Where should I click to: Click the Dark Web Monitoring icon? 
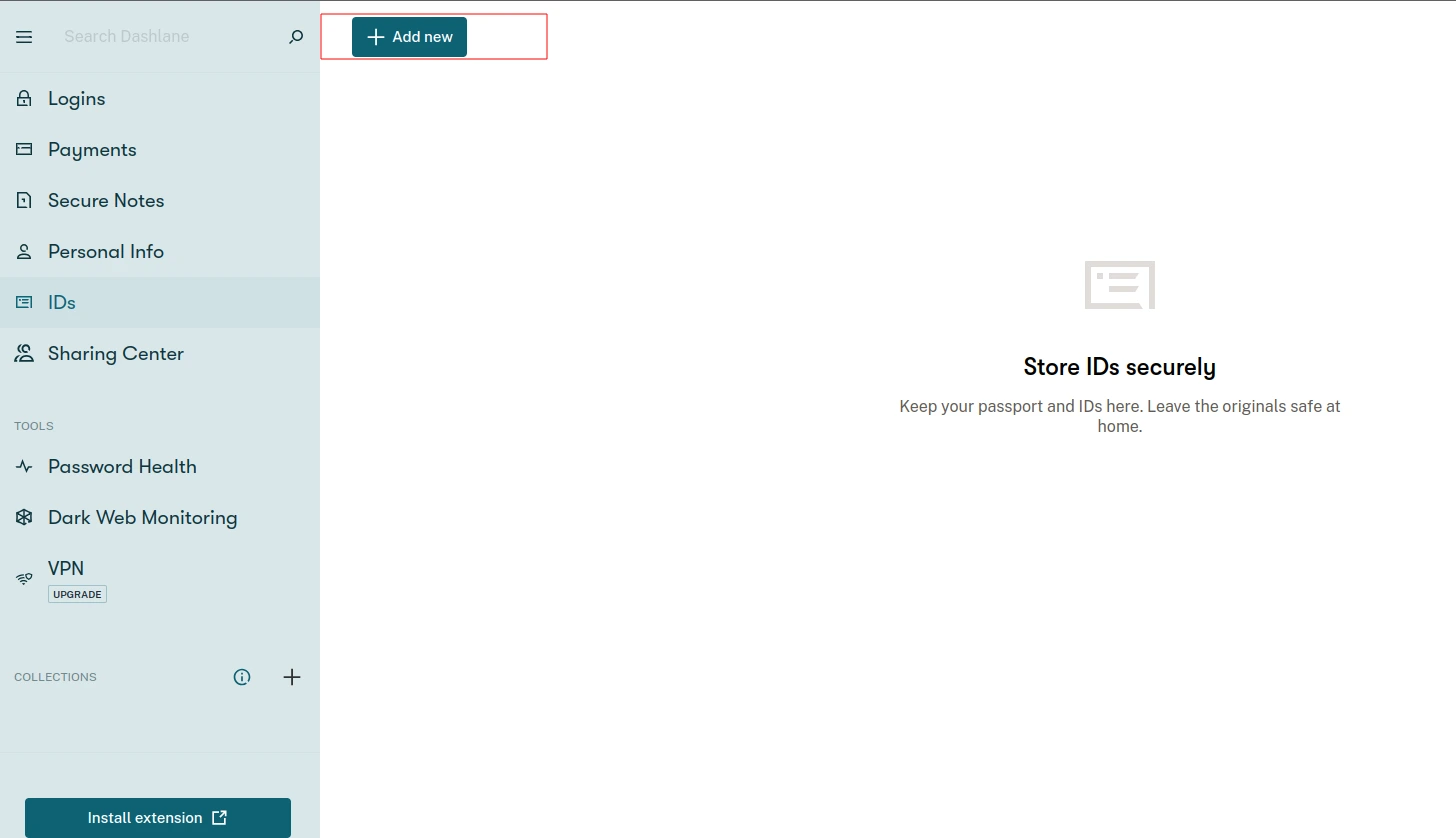[24, 518]
